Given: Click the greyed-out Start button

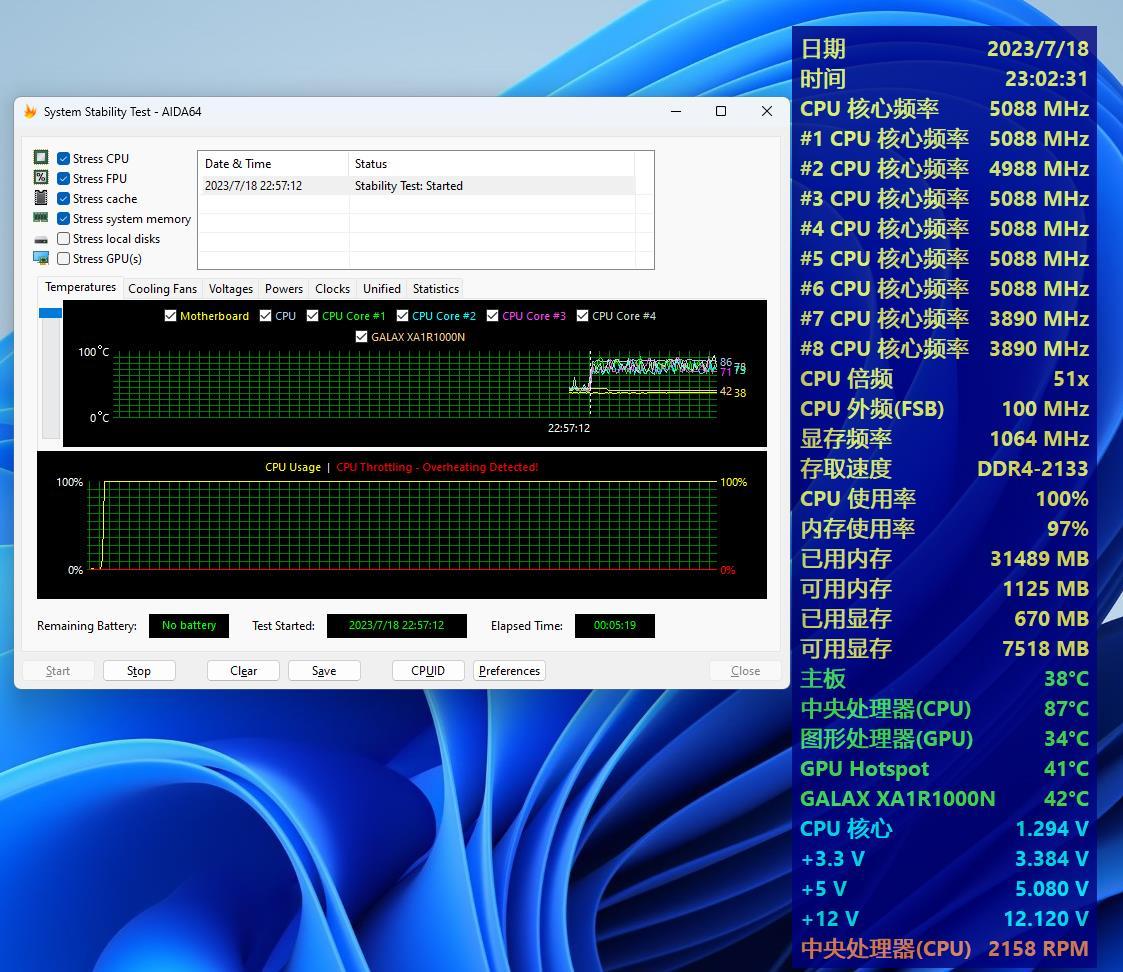Looking at the screenshot, I should pos(58,670).
